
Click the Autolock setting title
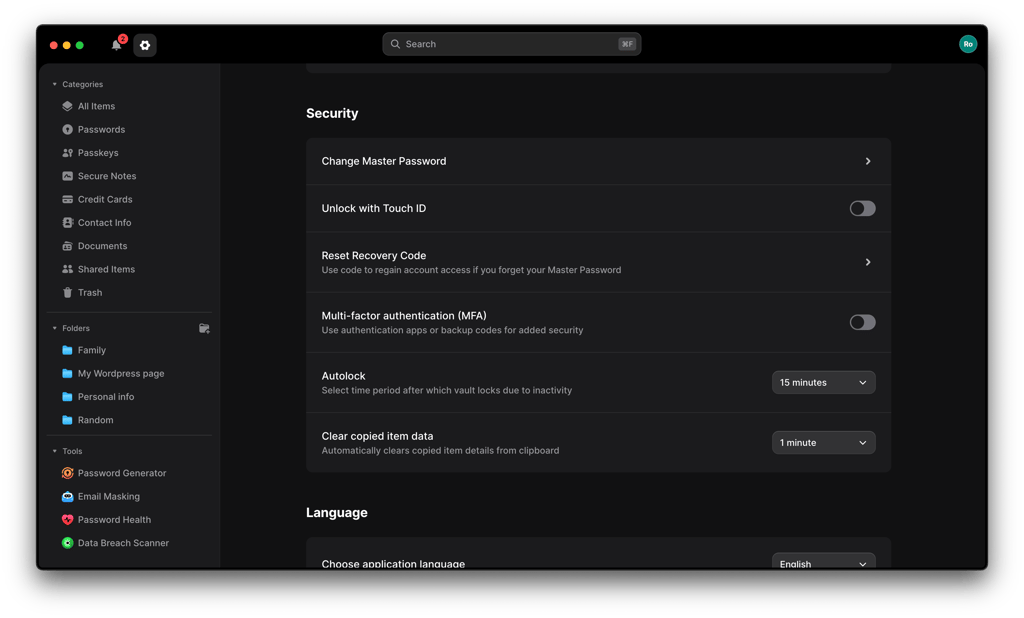coord(344,376)
